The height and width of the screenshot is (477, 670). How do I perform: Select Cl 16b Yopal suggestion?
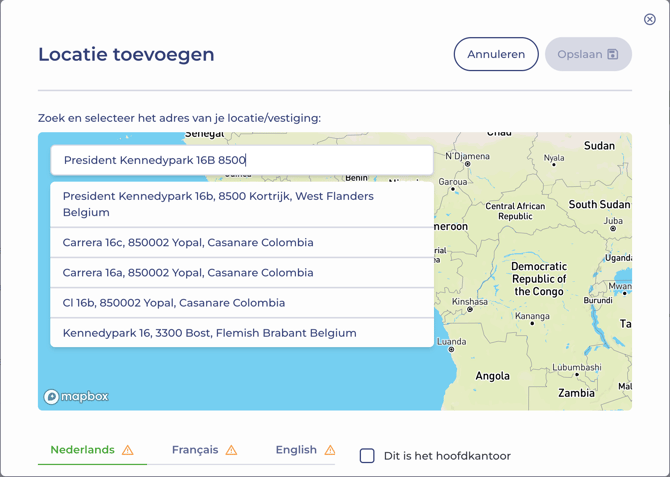click(242, 303)
